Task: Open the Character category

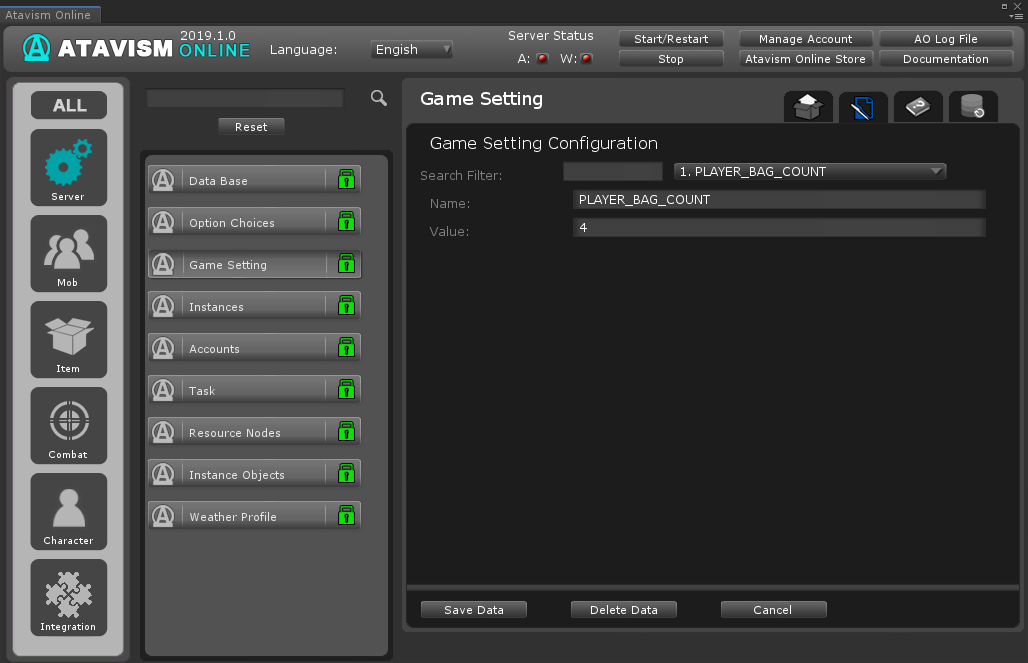Action: [68, 511]
